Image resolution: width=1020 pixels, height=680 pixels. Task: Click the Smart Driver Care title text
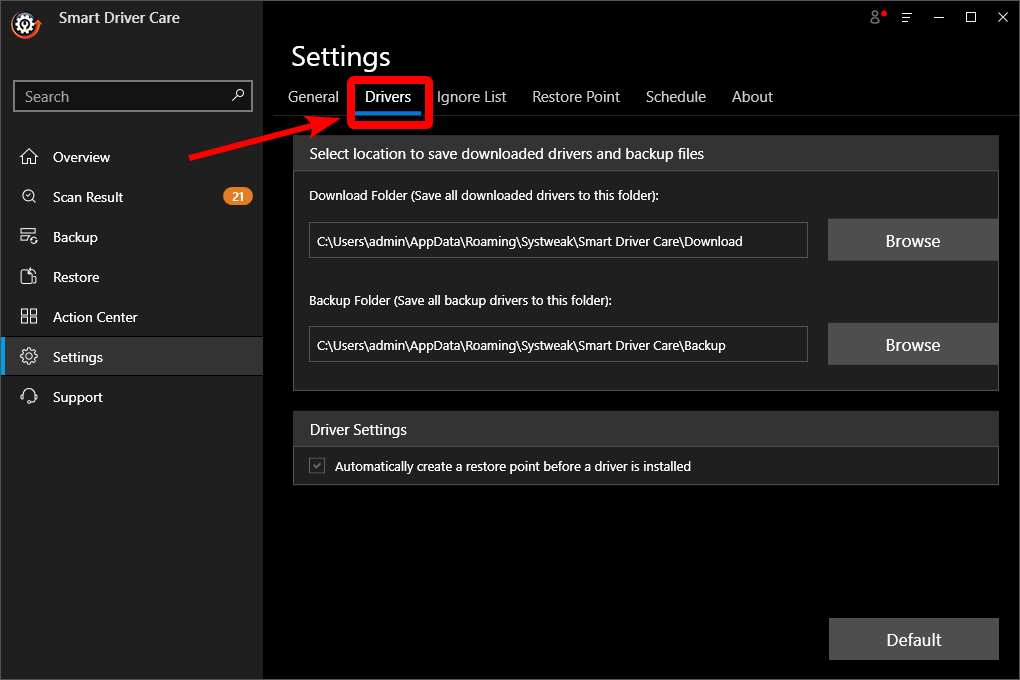[119, 18]
